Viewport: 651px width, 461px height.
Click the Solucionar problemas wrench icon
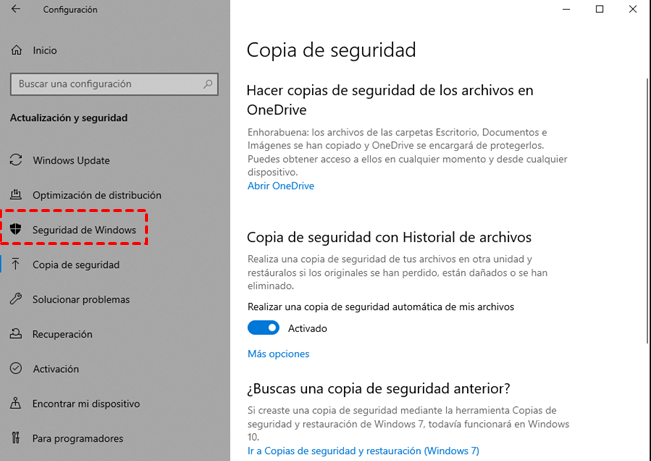(16, 299)
